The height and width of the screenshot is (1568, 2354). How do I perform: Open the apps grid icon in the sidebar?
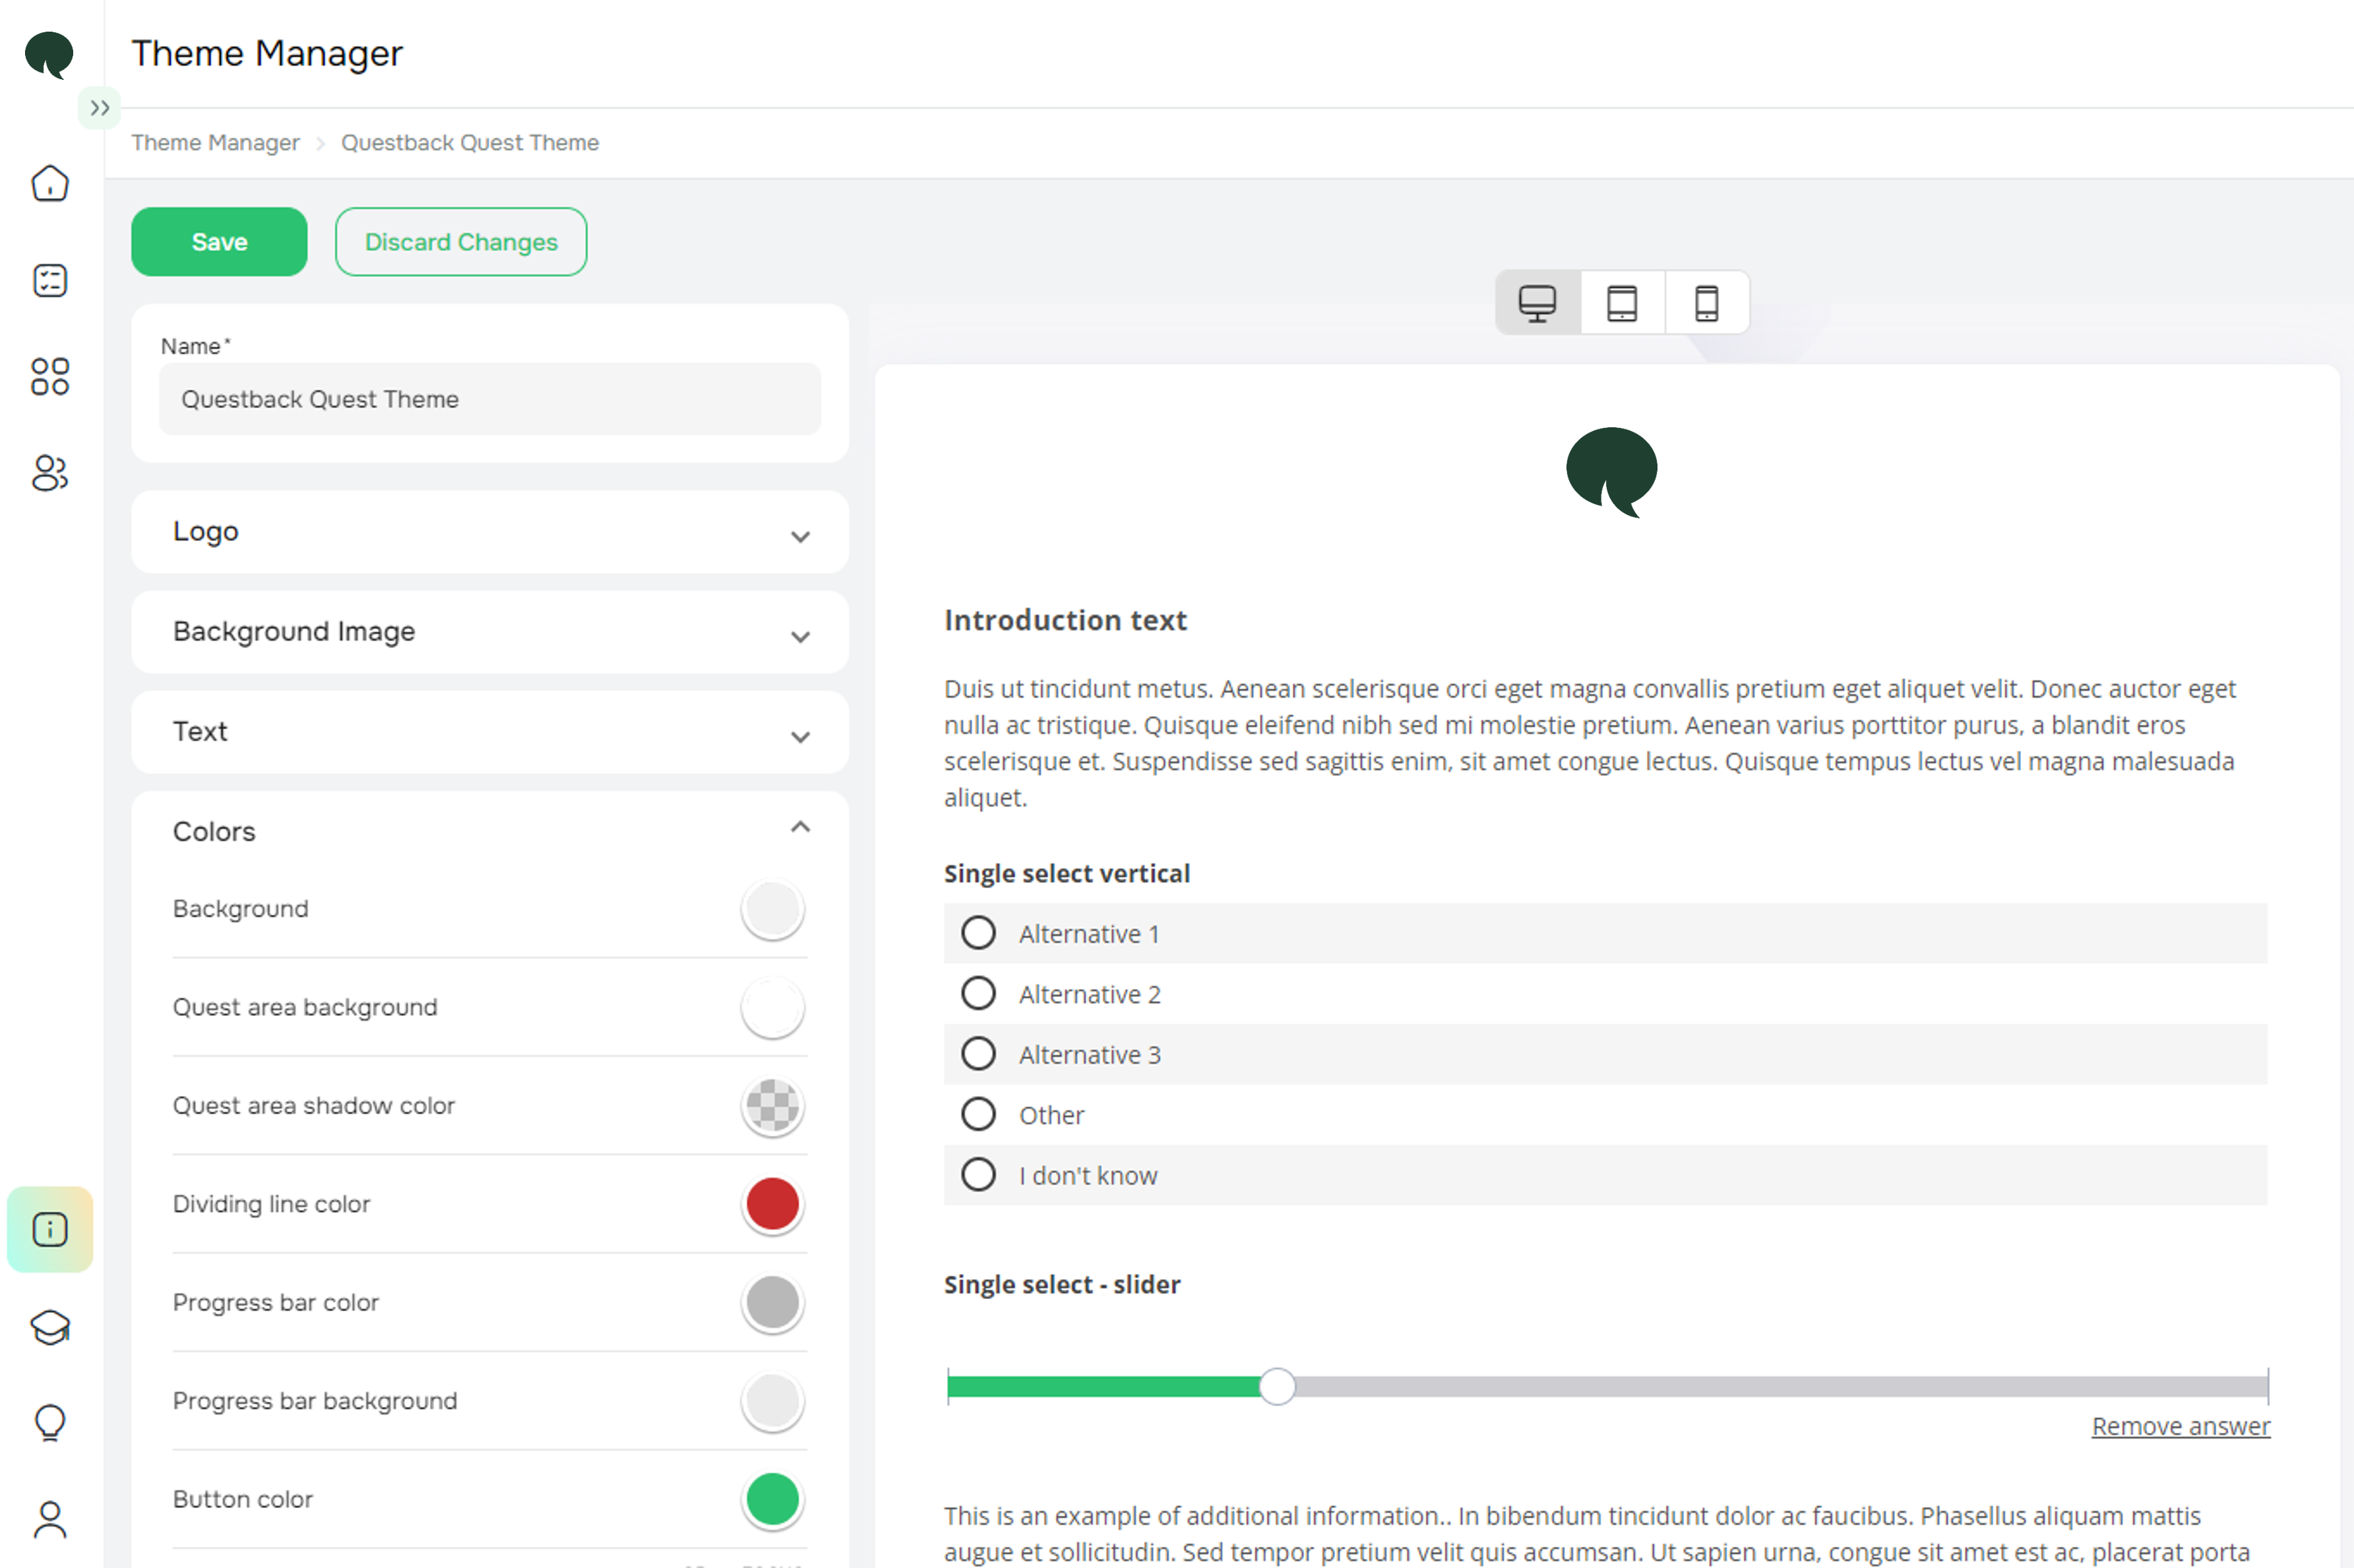[x=49, y=376]
